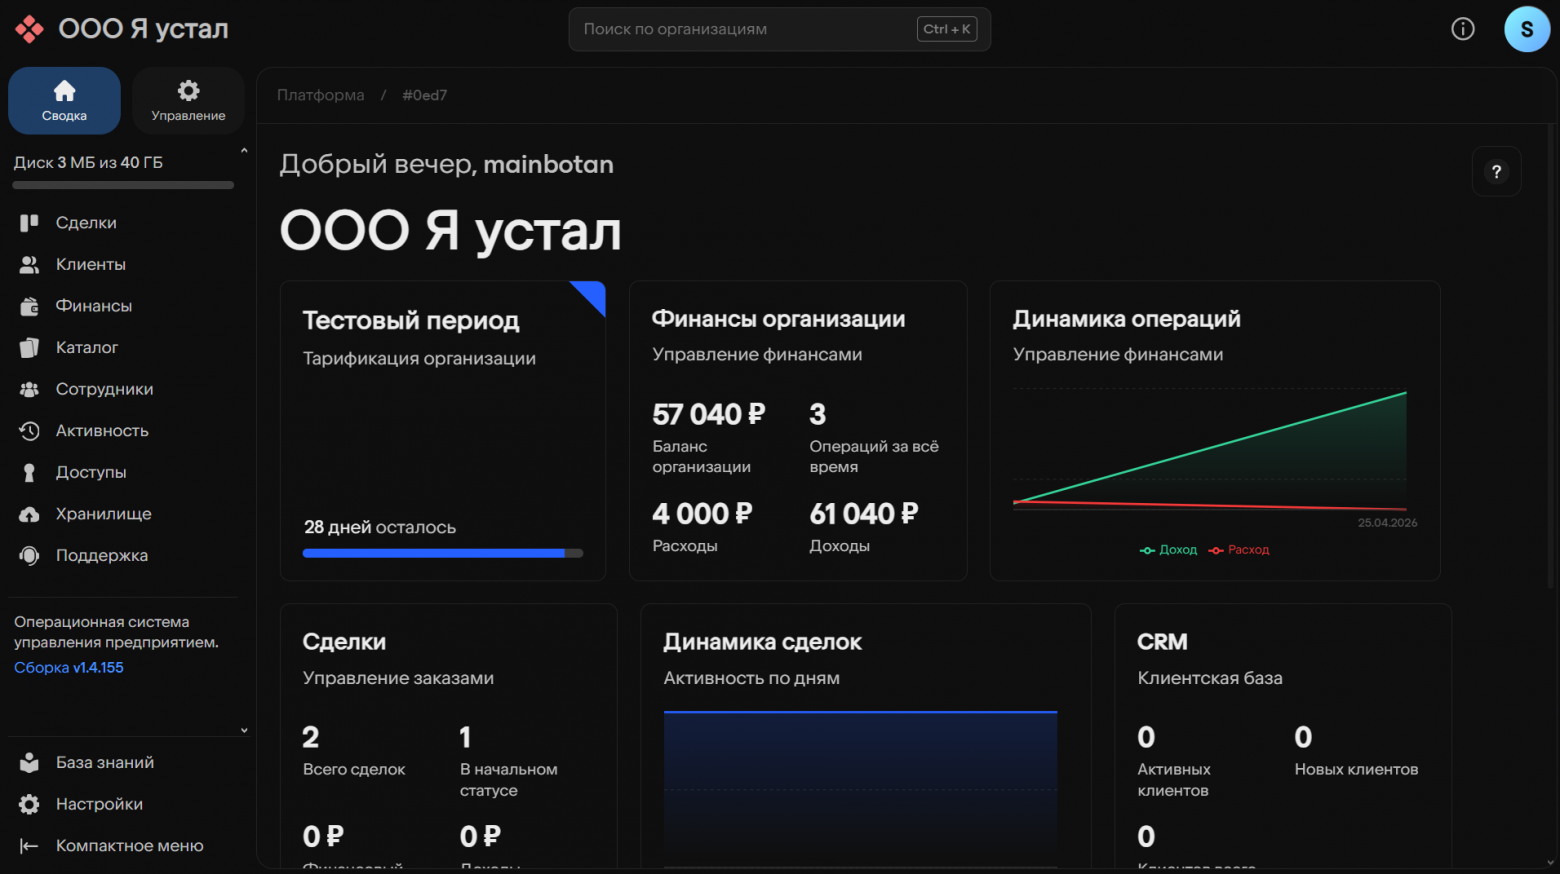Toggle the Доход legend item

[1169, 550]
